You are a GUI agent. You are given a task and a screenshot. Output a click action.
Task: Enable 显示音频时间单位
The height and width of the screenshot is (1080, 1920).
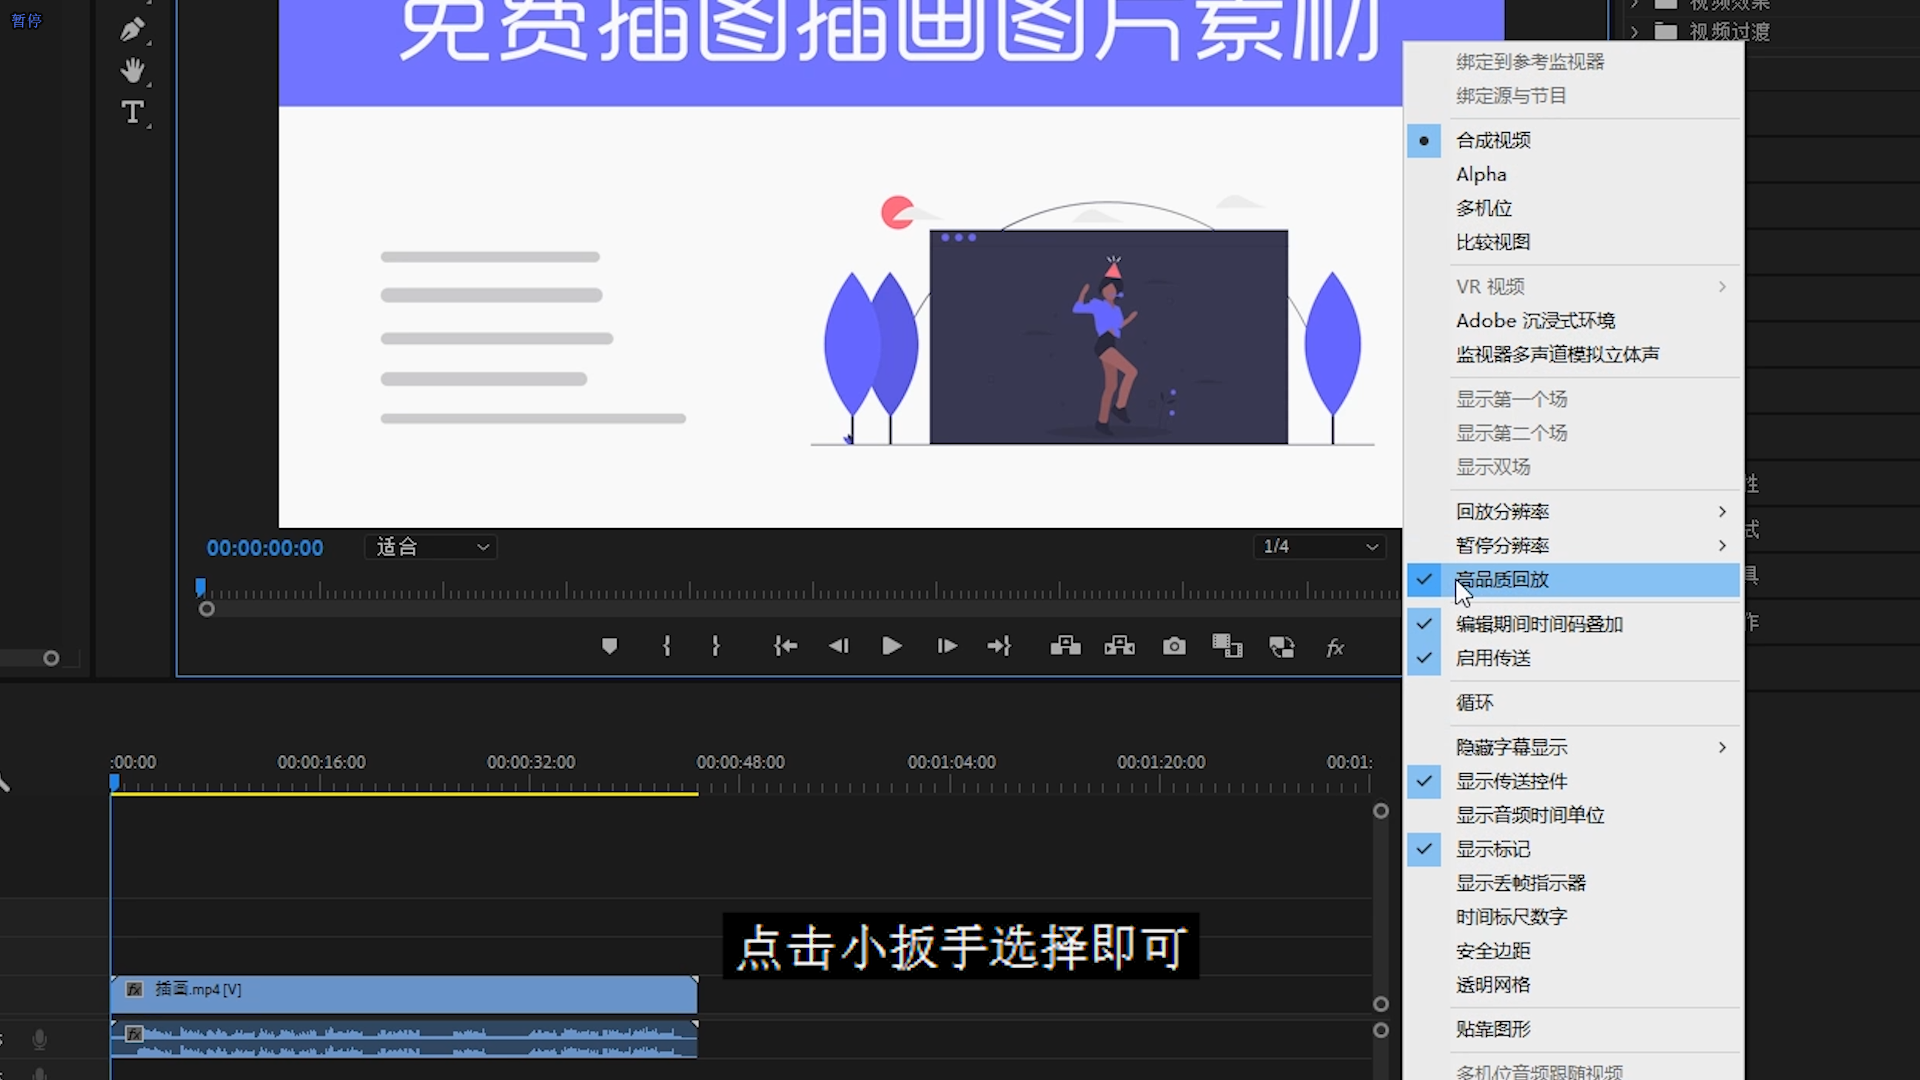tap(1574, 815)
